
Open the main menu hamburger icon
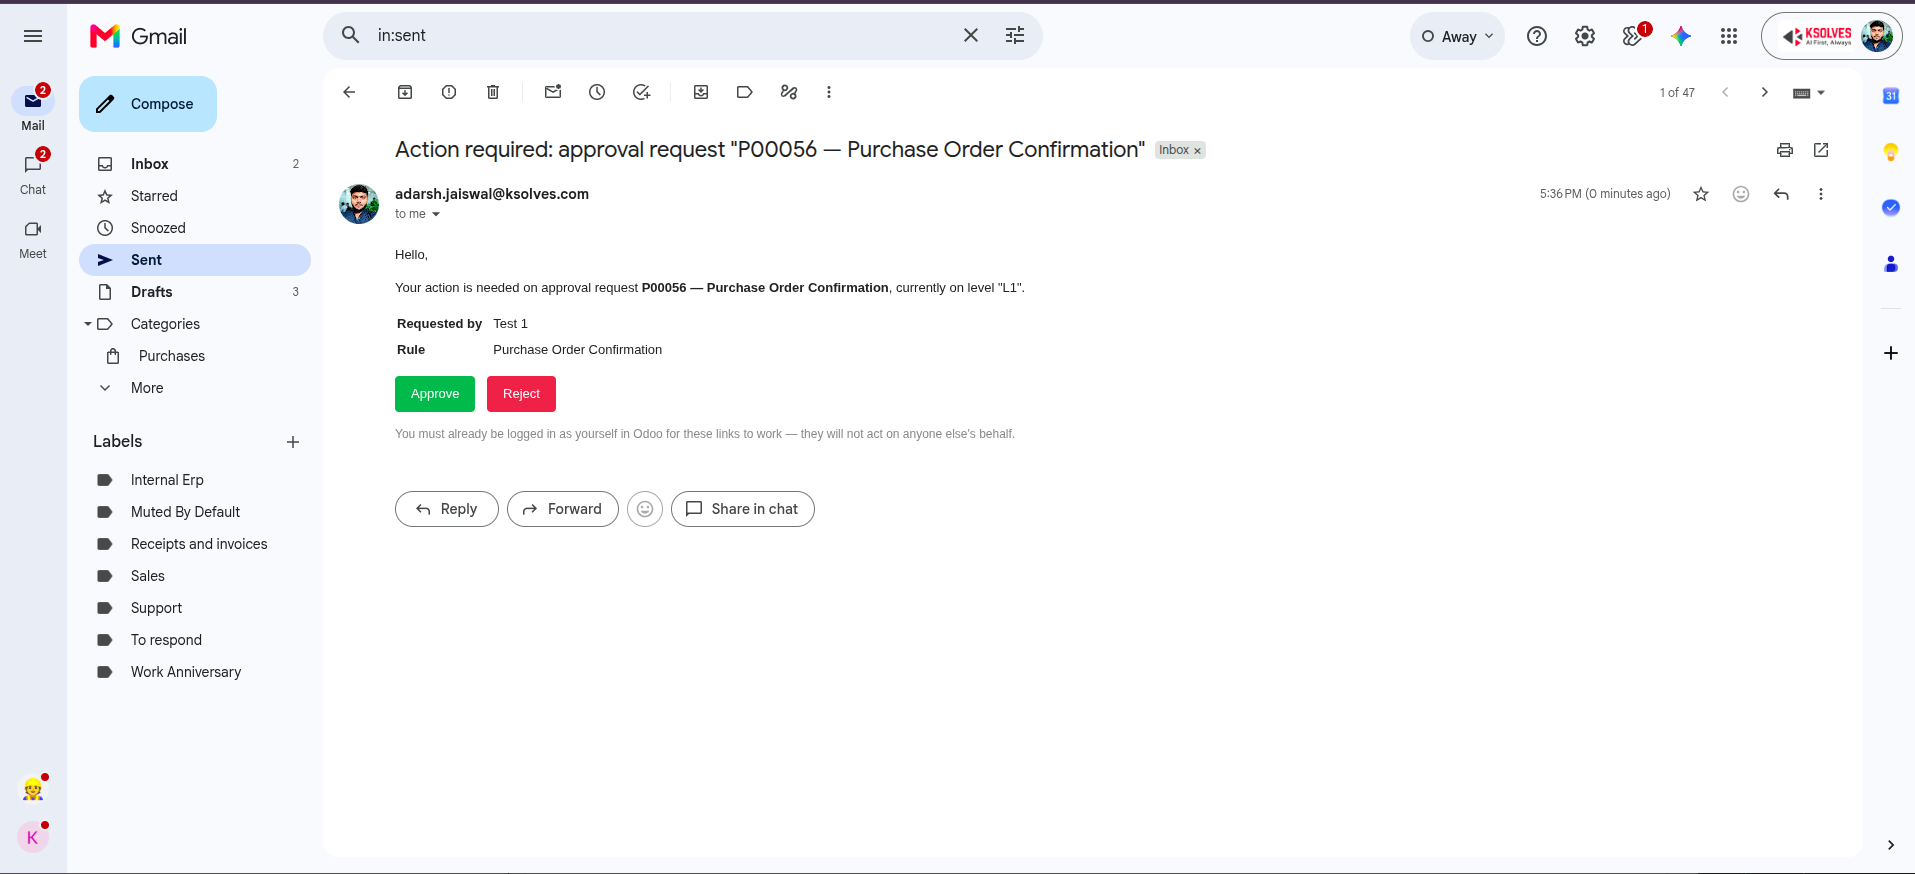point(33,36)
